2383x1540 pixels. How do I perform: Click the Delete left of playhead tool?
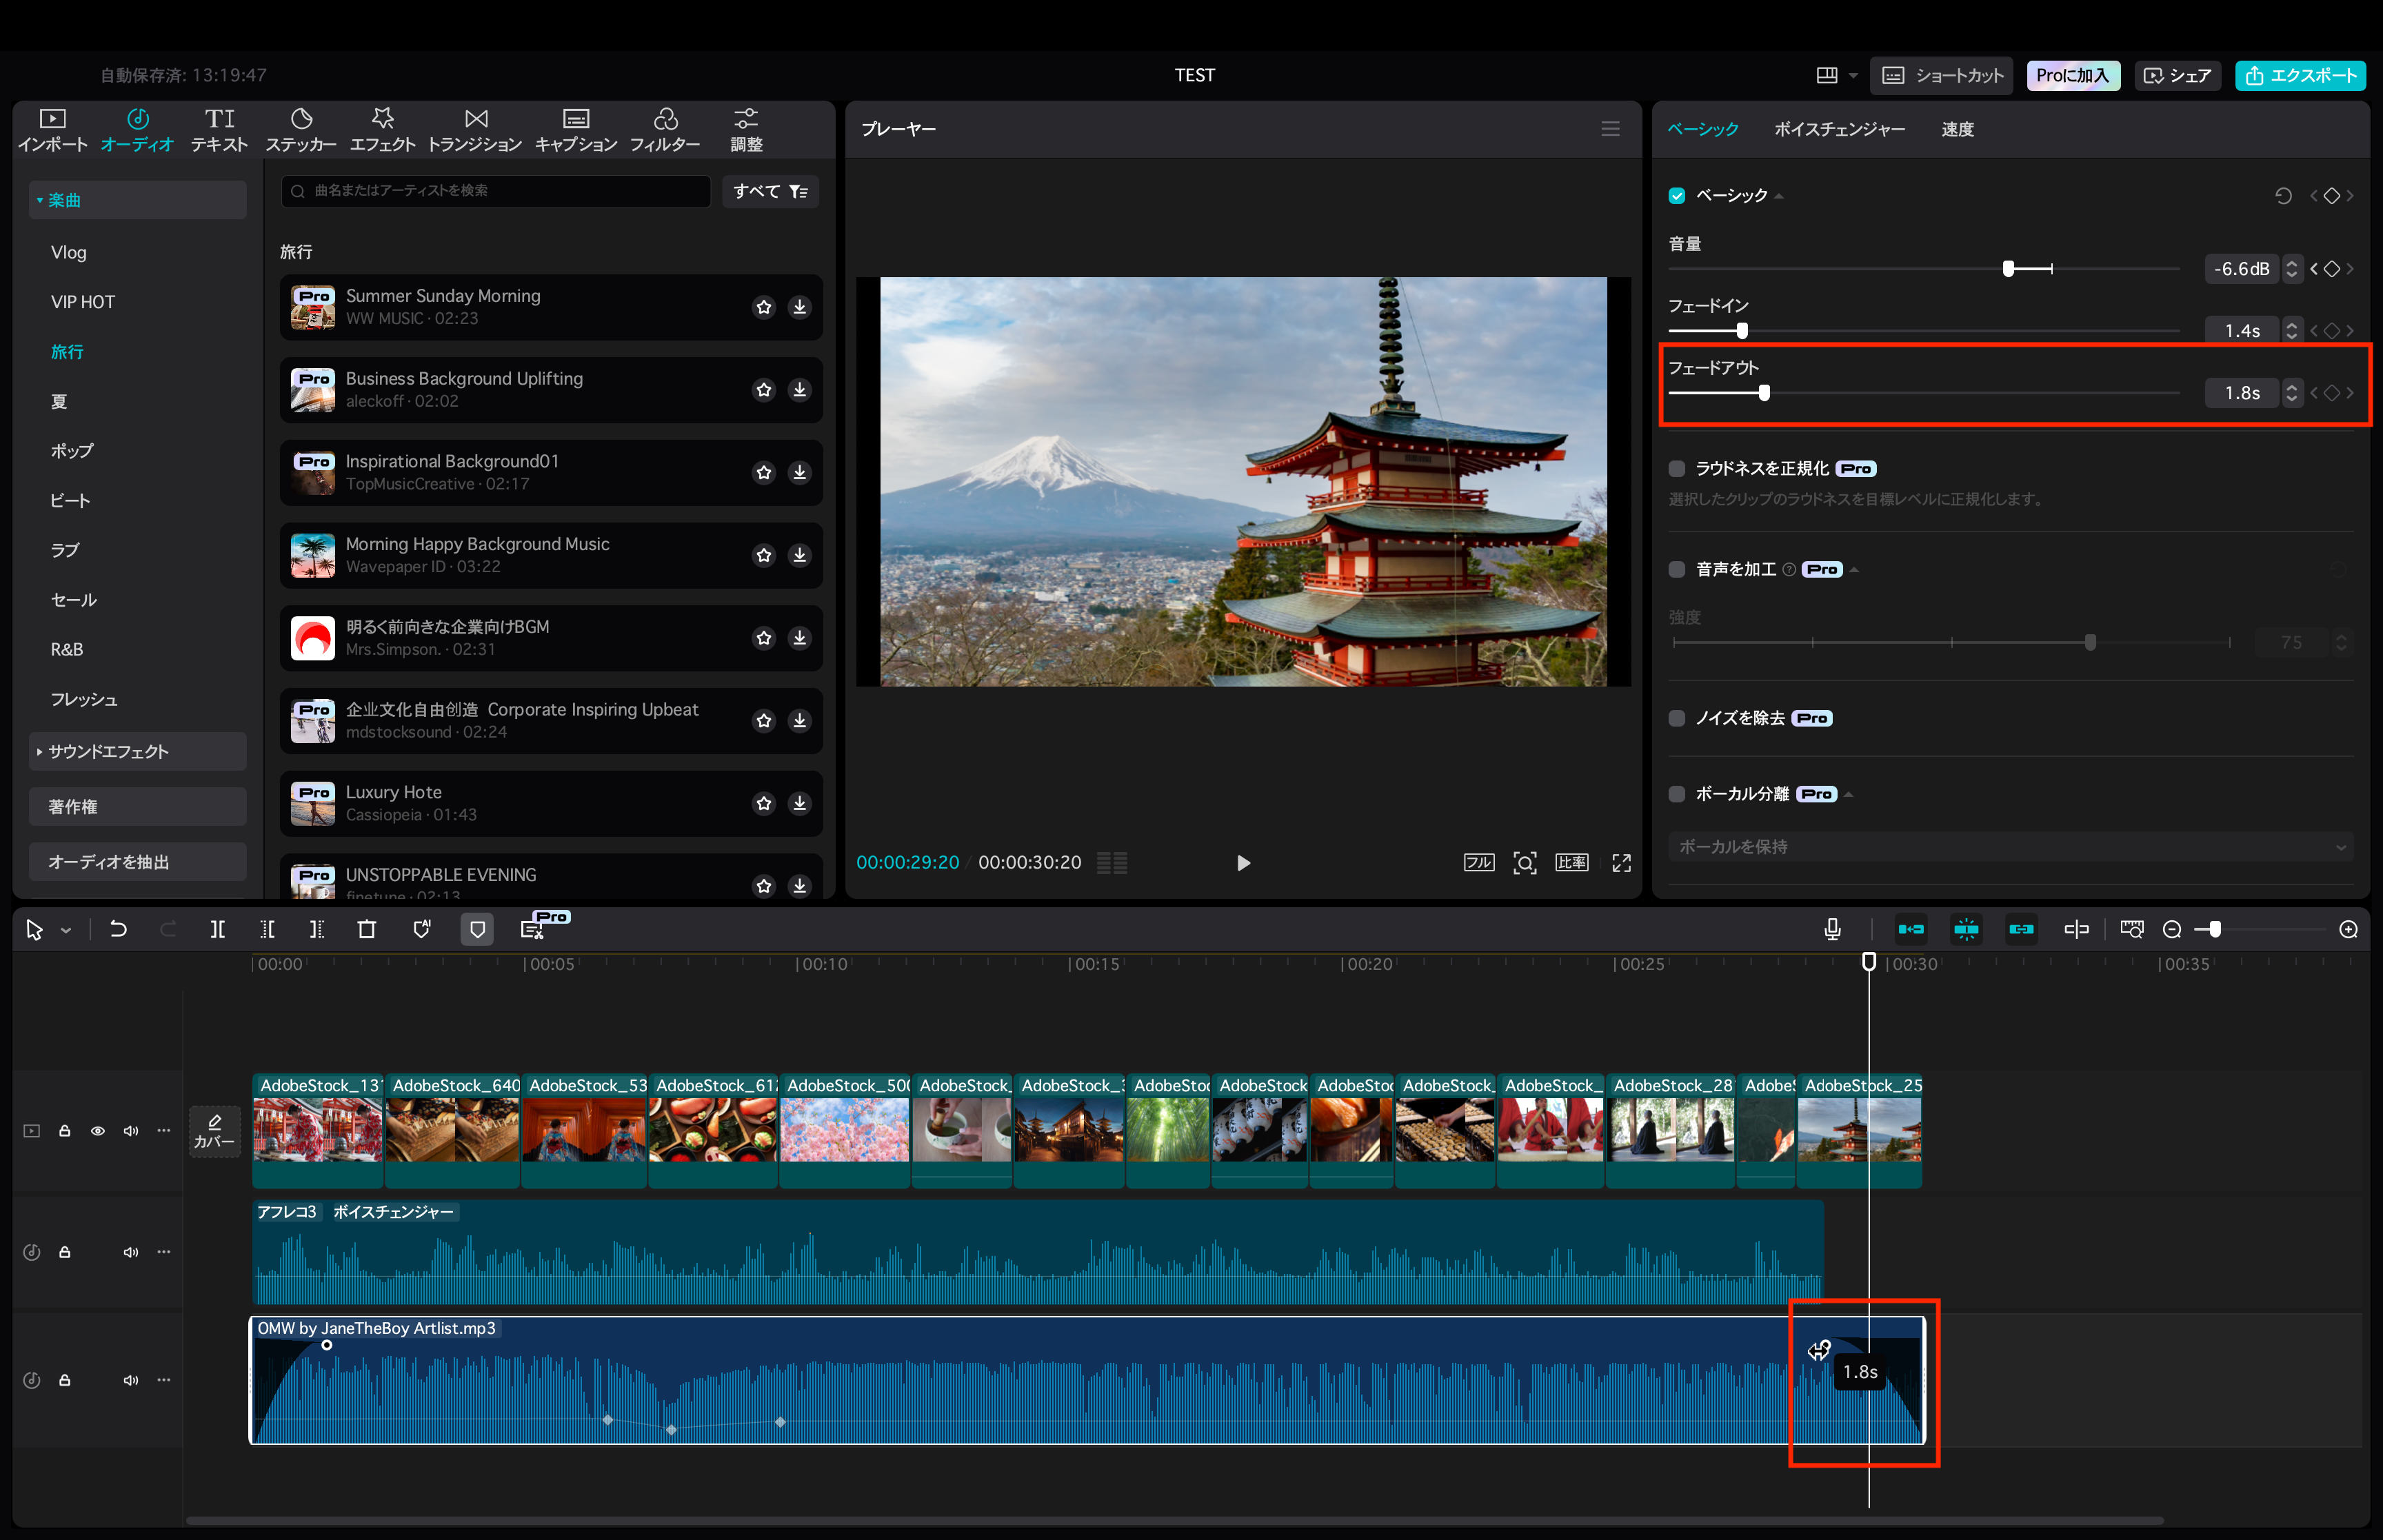pos(267,929)
